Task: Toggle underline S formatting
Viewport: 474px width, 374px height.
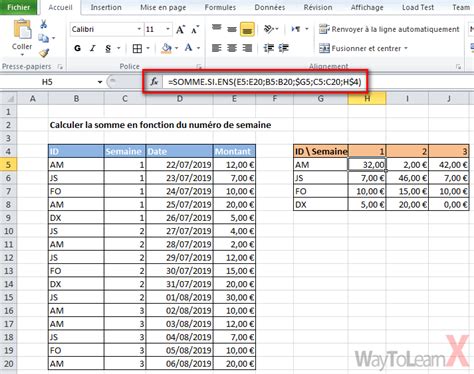Action: pyautogui.click(x=108, y=48)
